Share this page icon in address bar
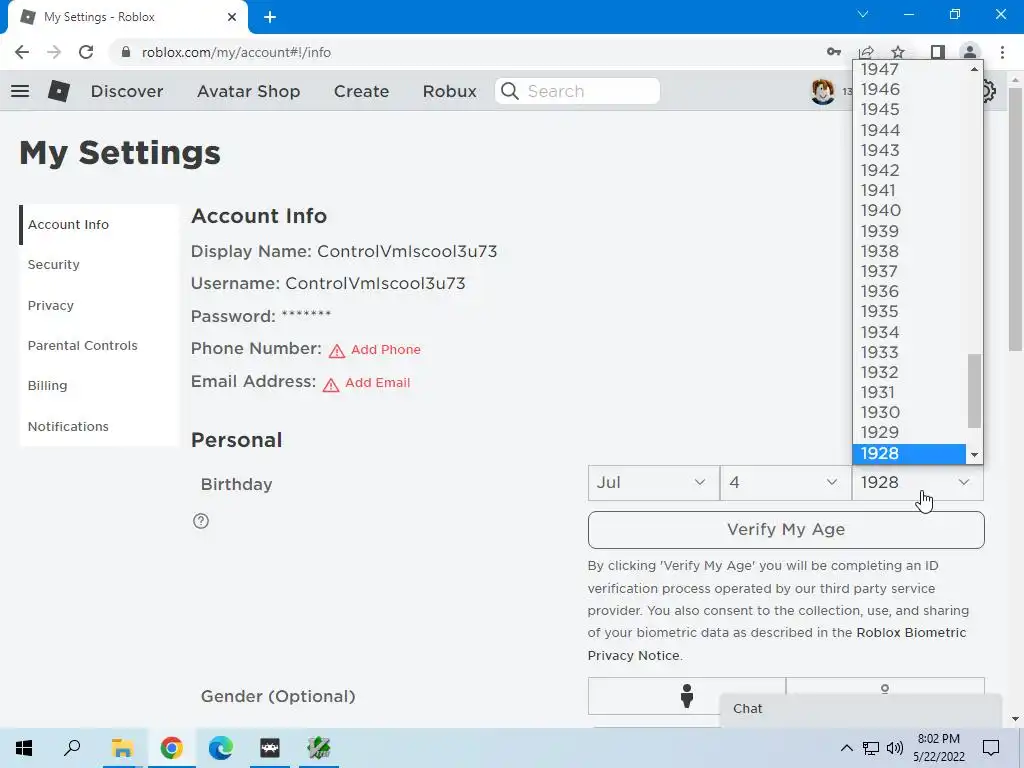The width and height of the screenshot is (1024, 768). point(866,52)
